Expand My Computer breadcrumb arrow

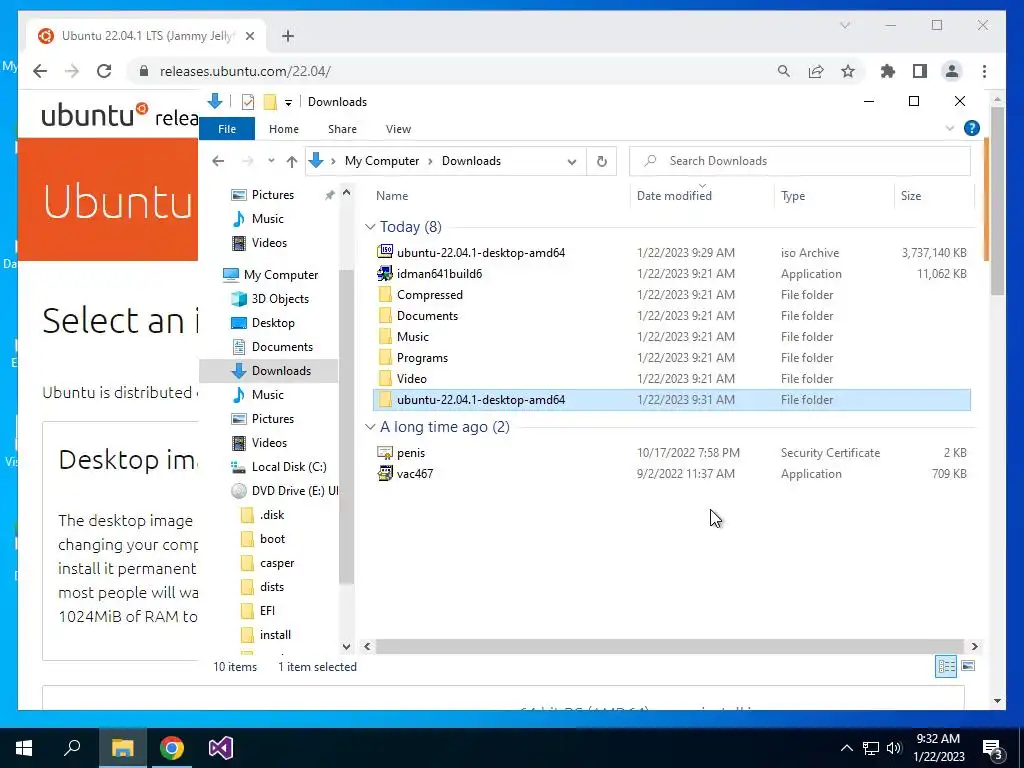[430, 161]
